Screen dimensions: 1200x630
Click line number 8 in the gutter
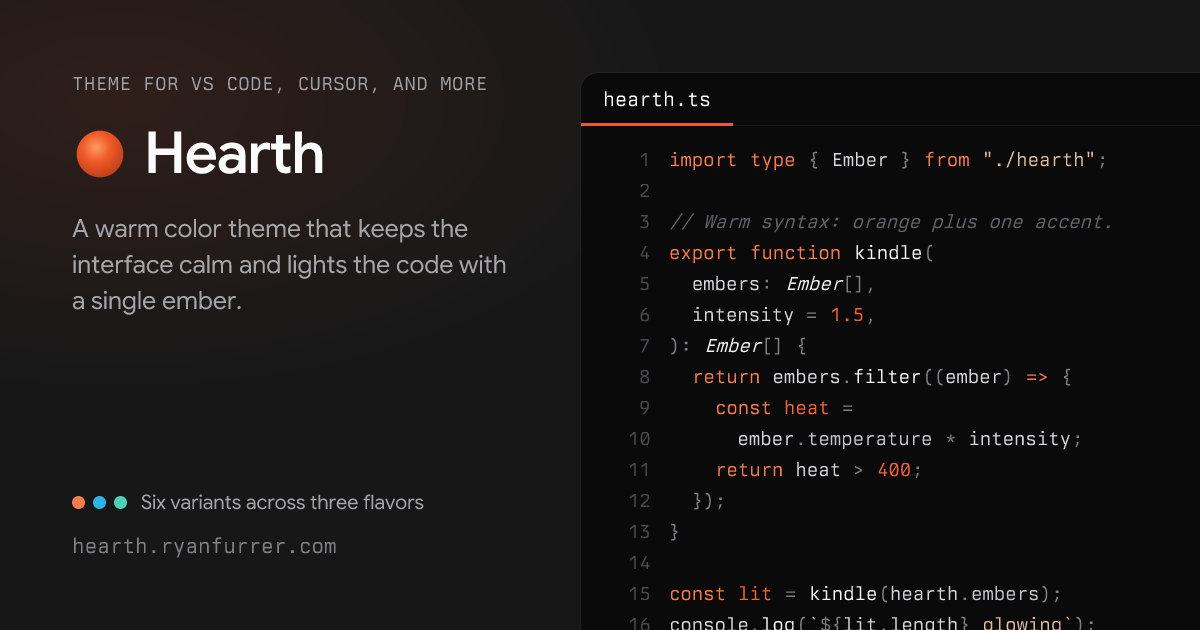click(644, 377)
